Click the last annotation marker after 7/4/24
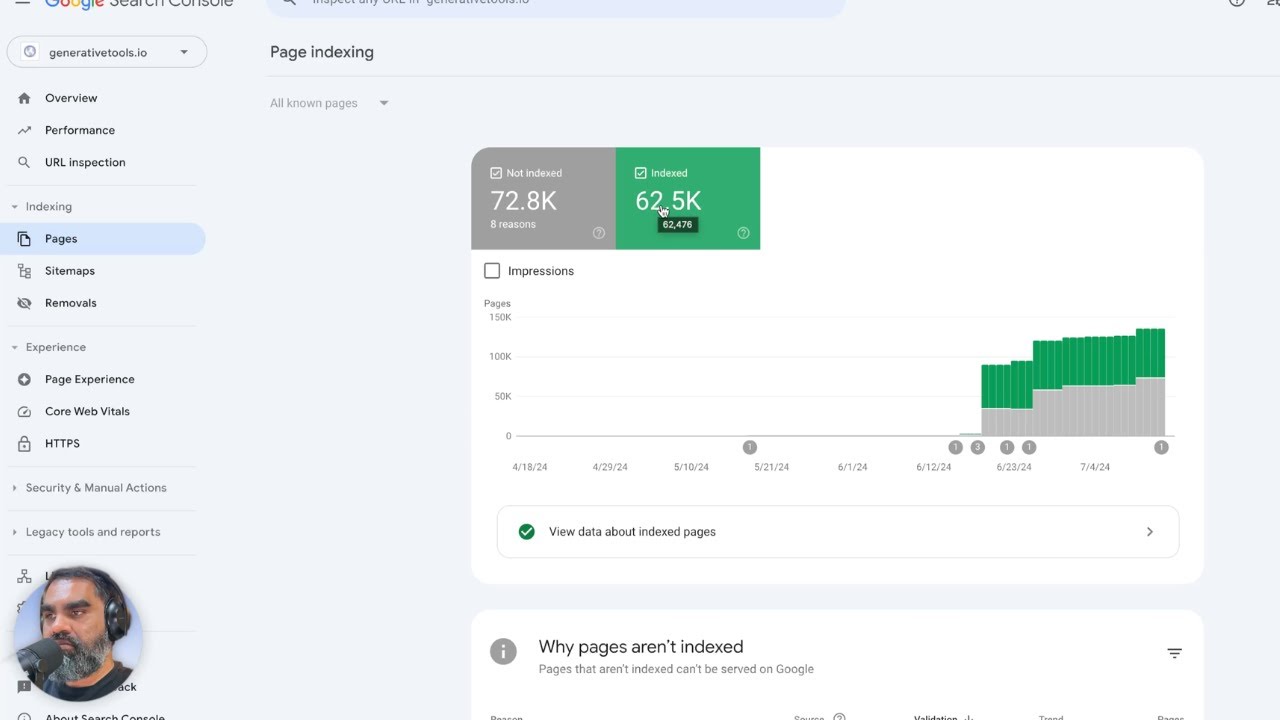The width and height of the screenshot is (1280, 720). tap(1161, 447)
